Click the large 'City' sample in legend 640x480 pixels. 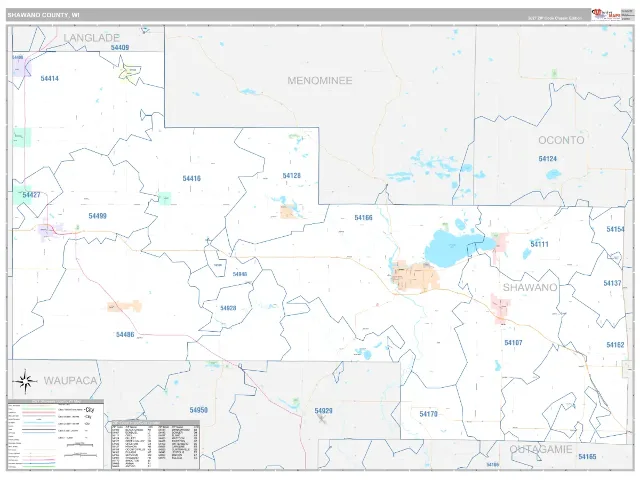click(x=89, y=409)
